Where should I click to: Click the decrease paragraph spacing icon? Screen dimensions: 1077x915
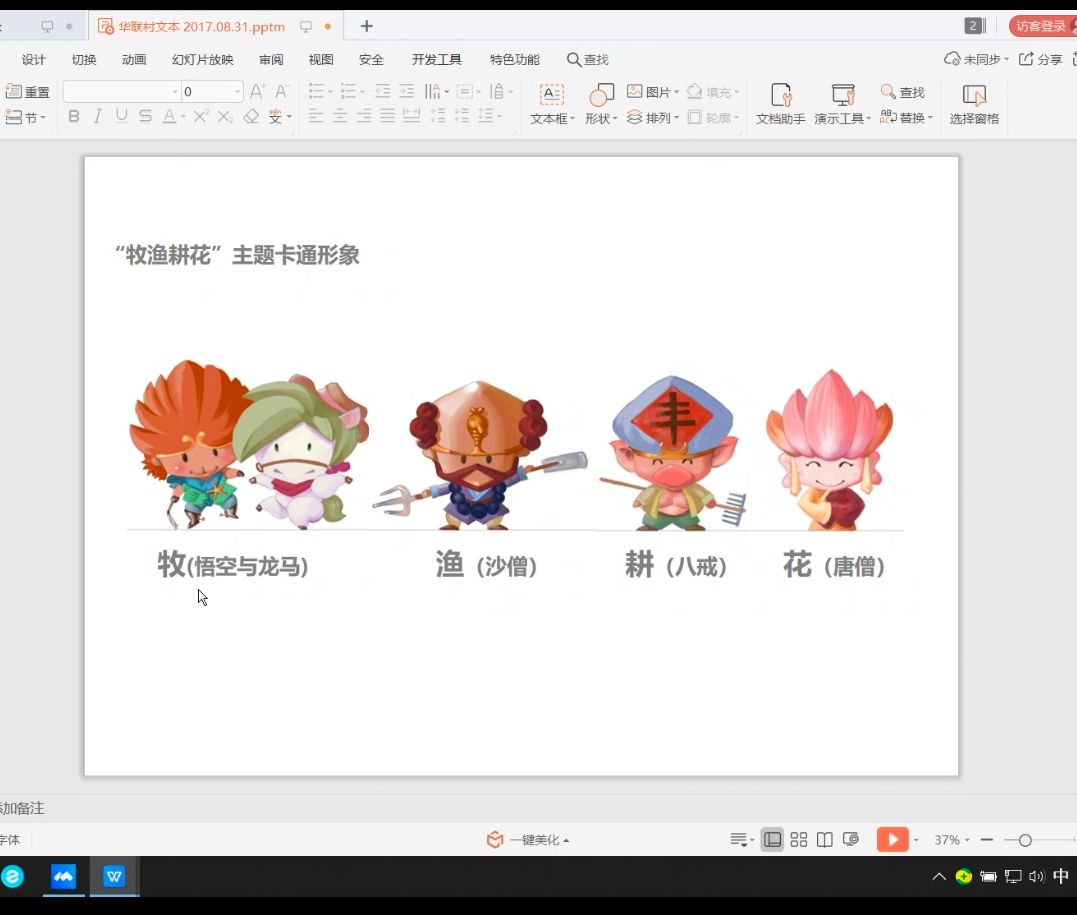[x=462, y=117]
